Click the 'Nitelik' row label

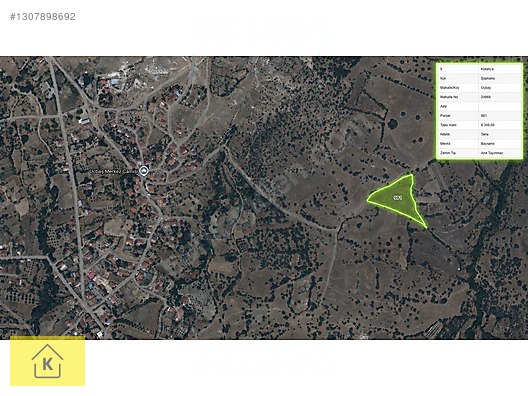(x=444, y=134)
